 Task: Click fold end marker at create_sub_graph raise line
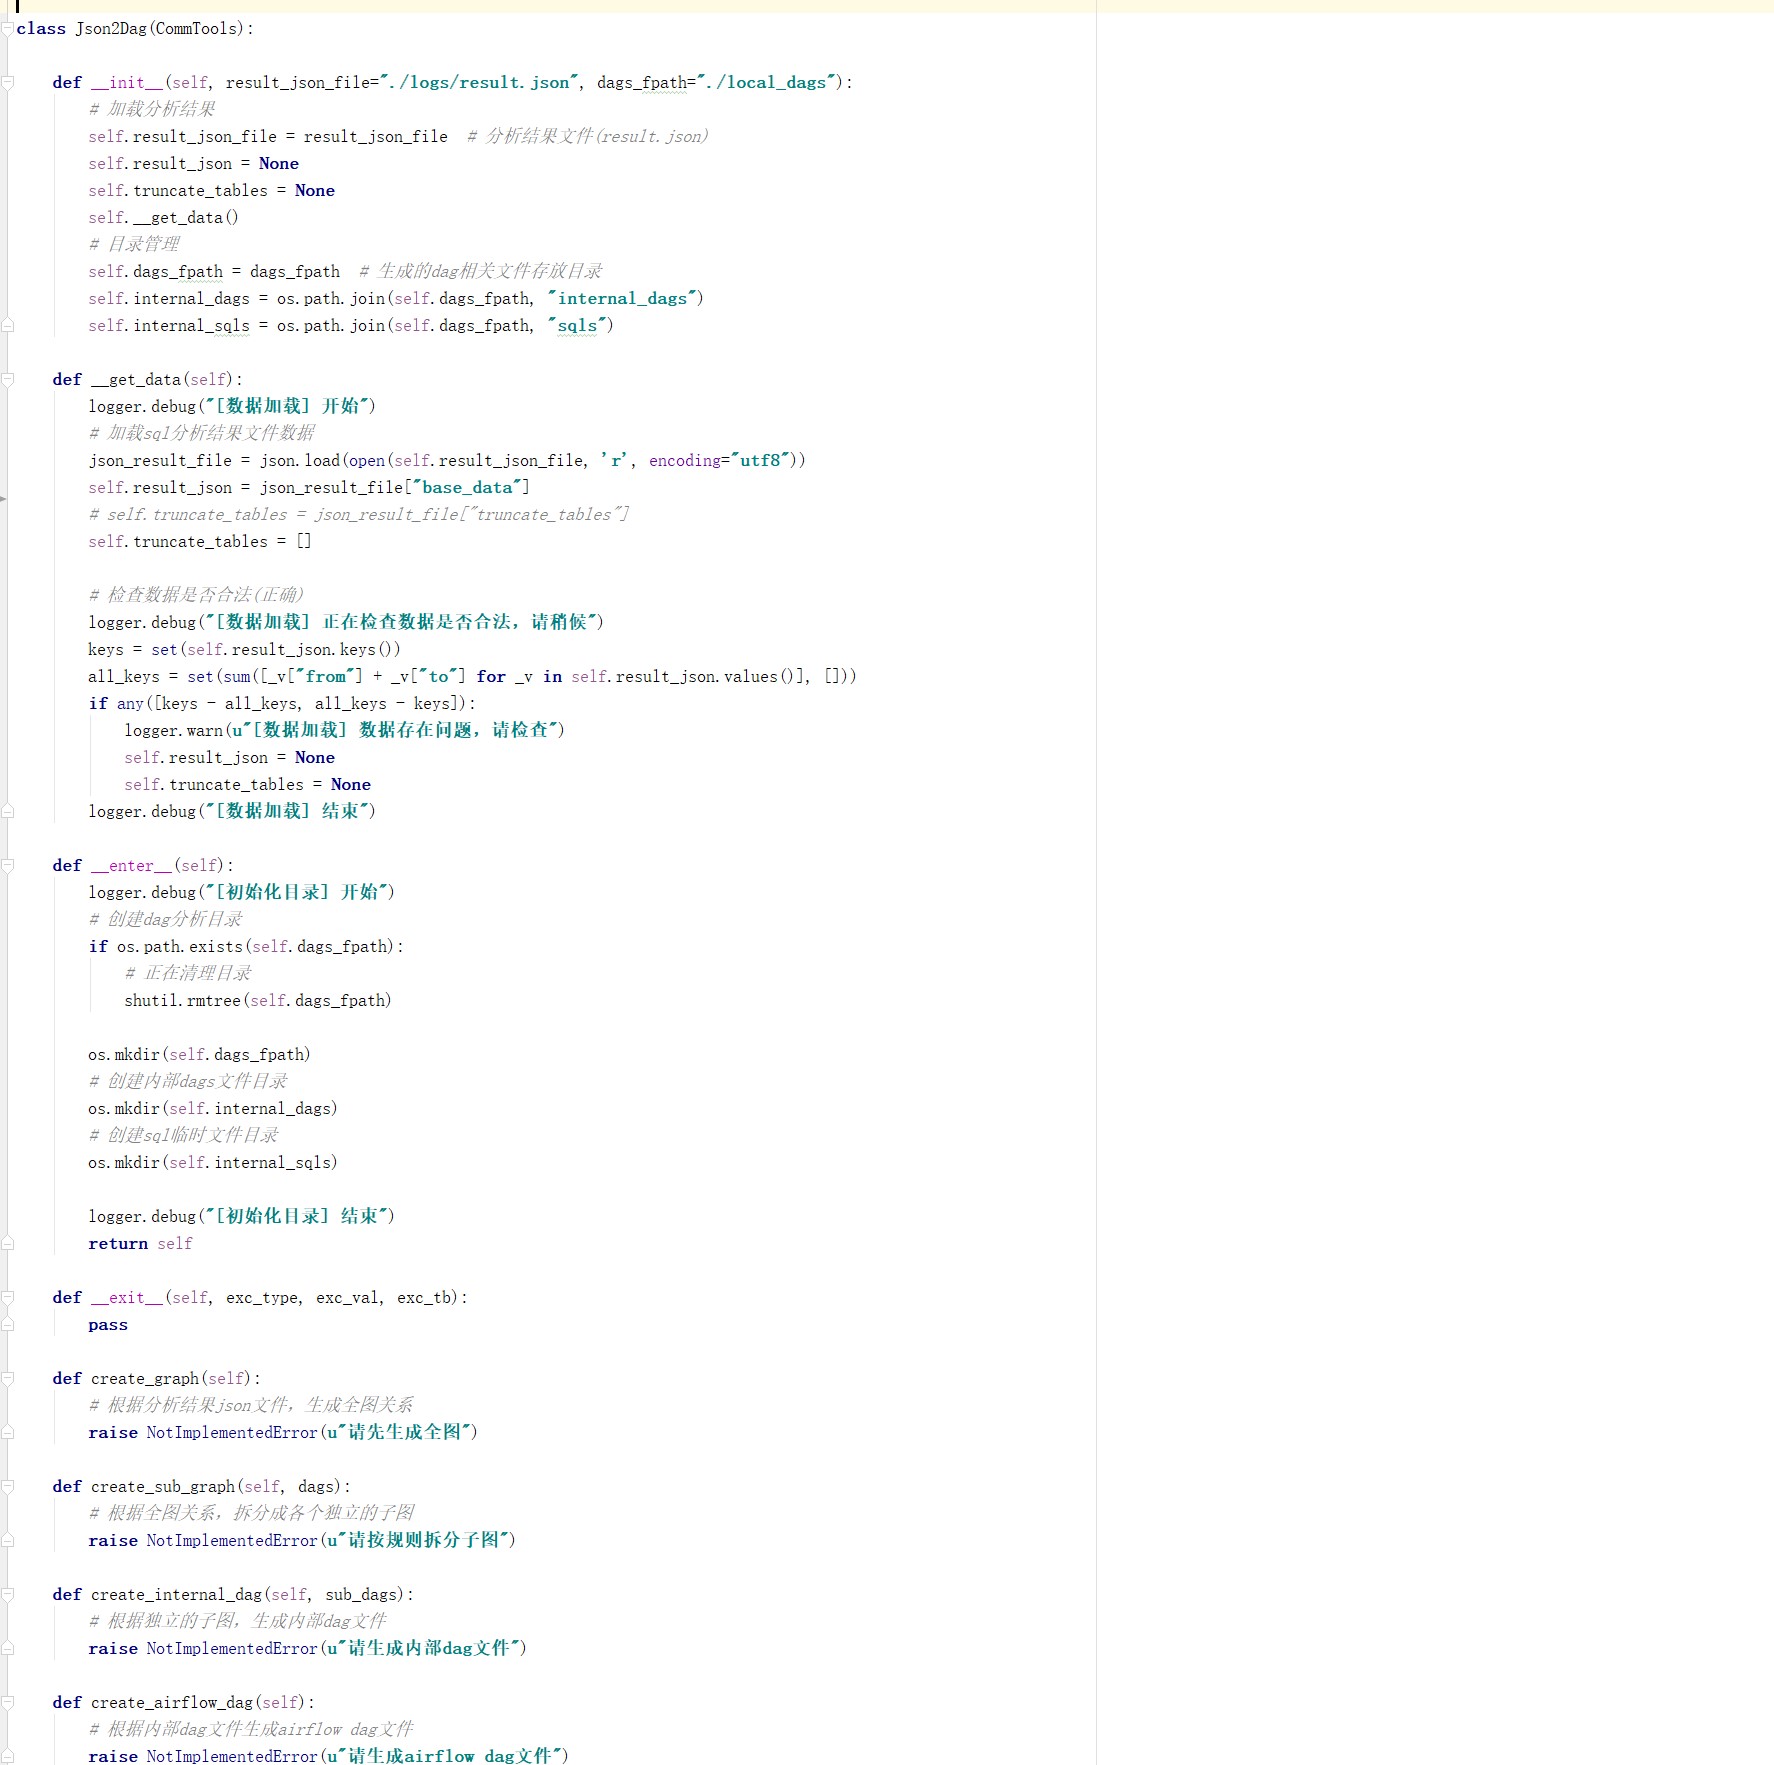pos(7,1540)
